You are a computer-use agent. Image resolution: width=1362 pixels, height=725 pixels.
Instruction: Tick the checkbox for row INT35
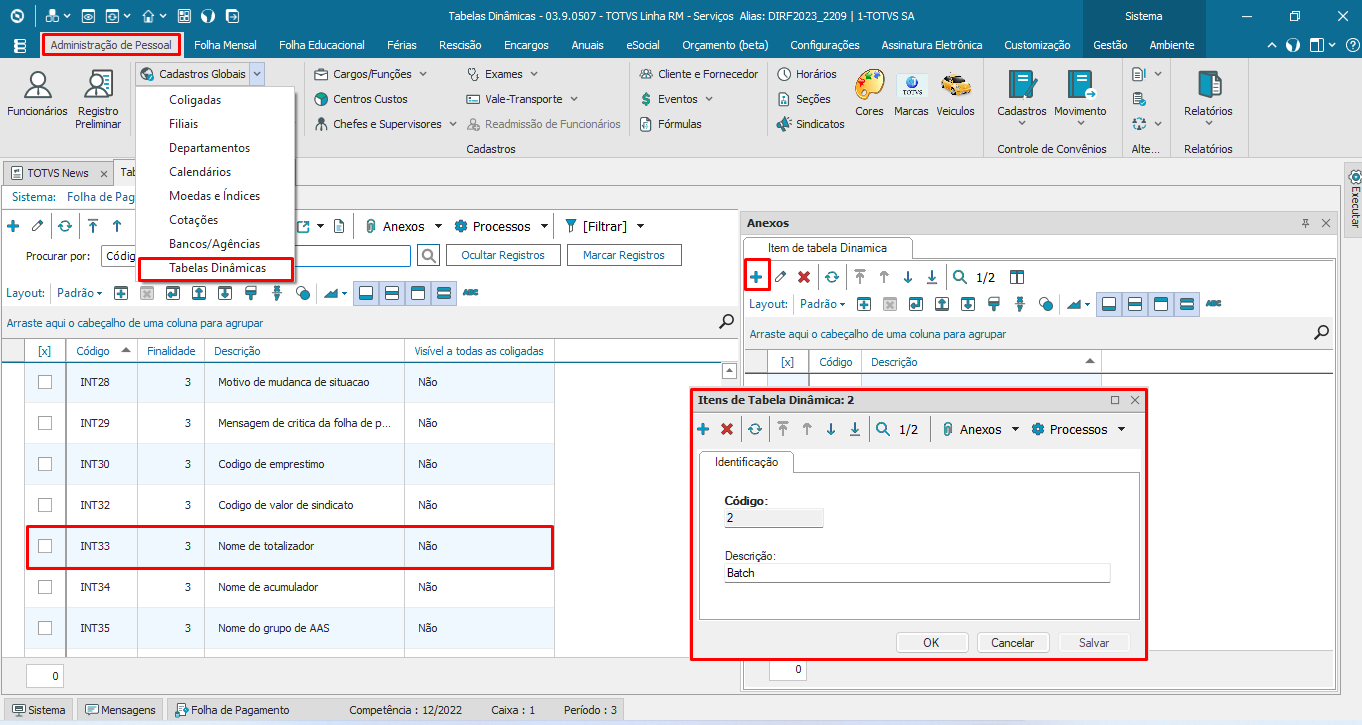[45, 628]
